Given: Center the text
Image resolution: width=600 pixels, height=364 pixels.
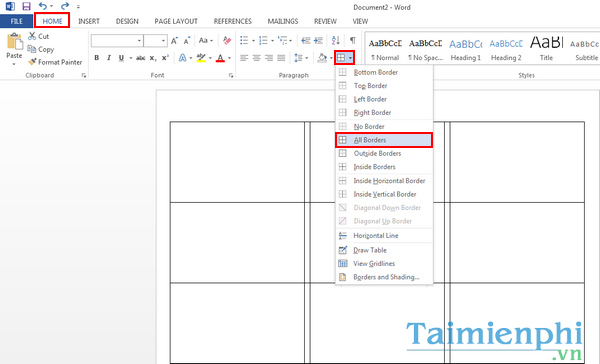Looking at the screenshot, I should pos(256,58).
